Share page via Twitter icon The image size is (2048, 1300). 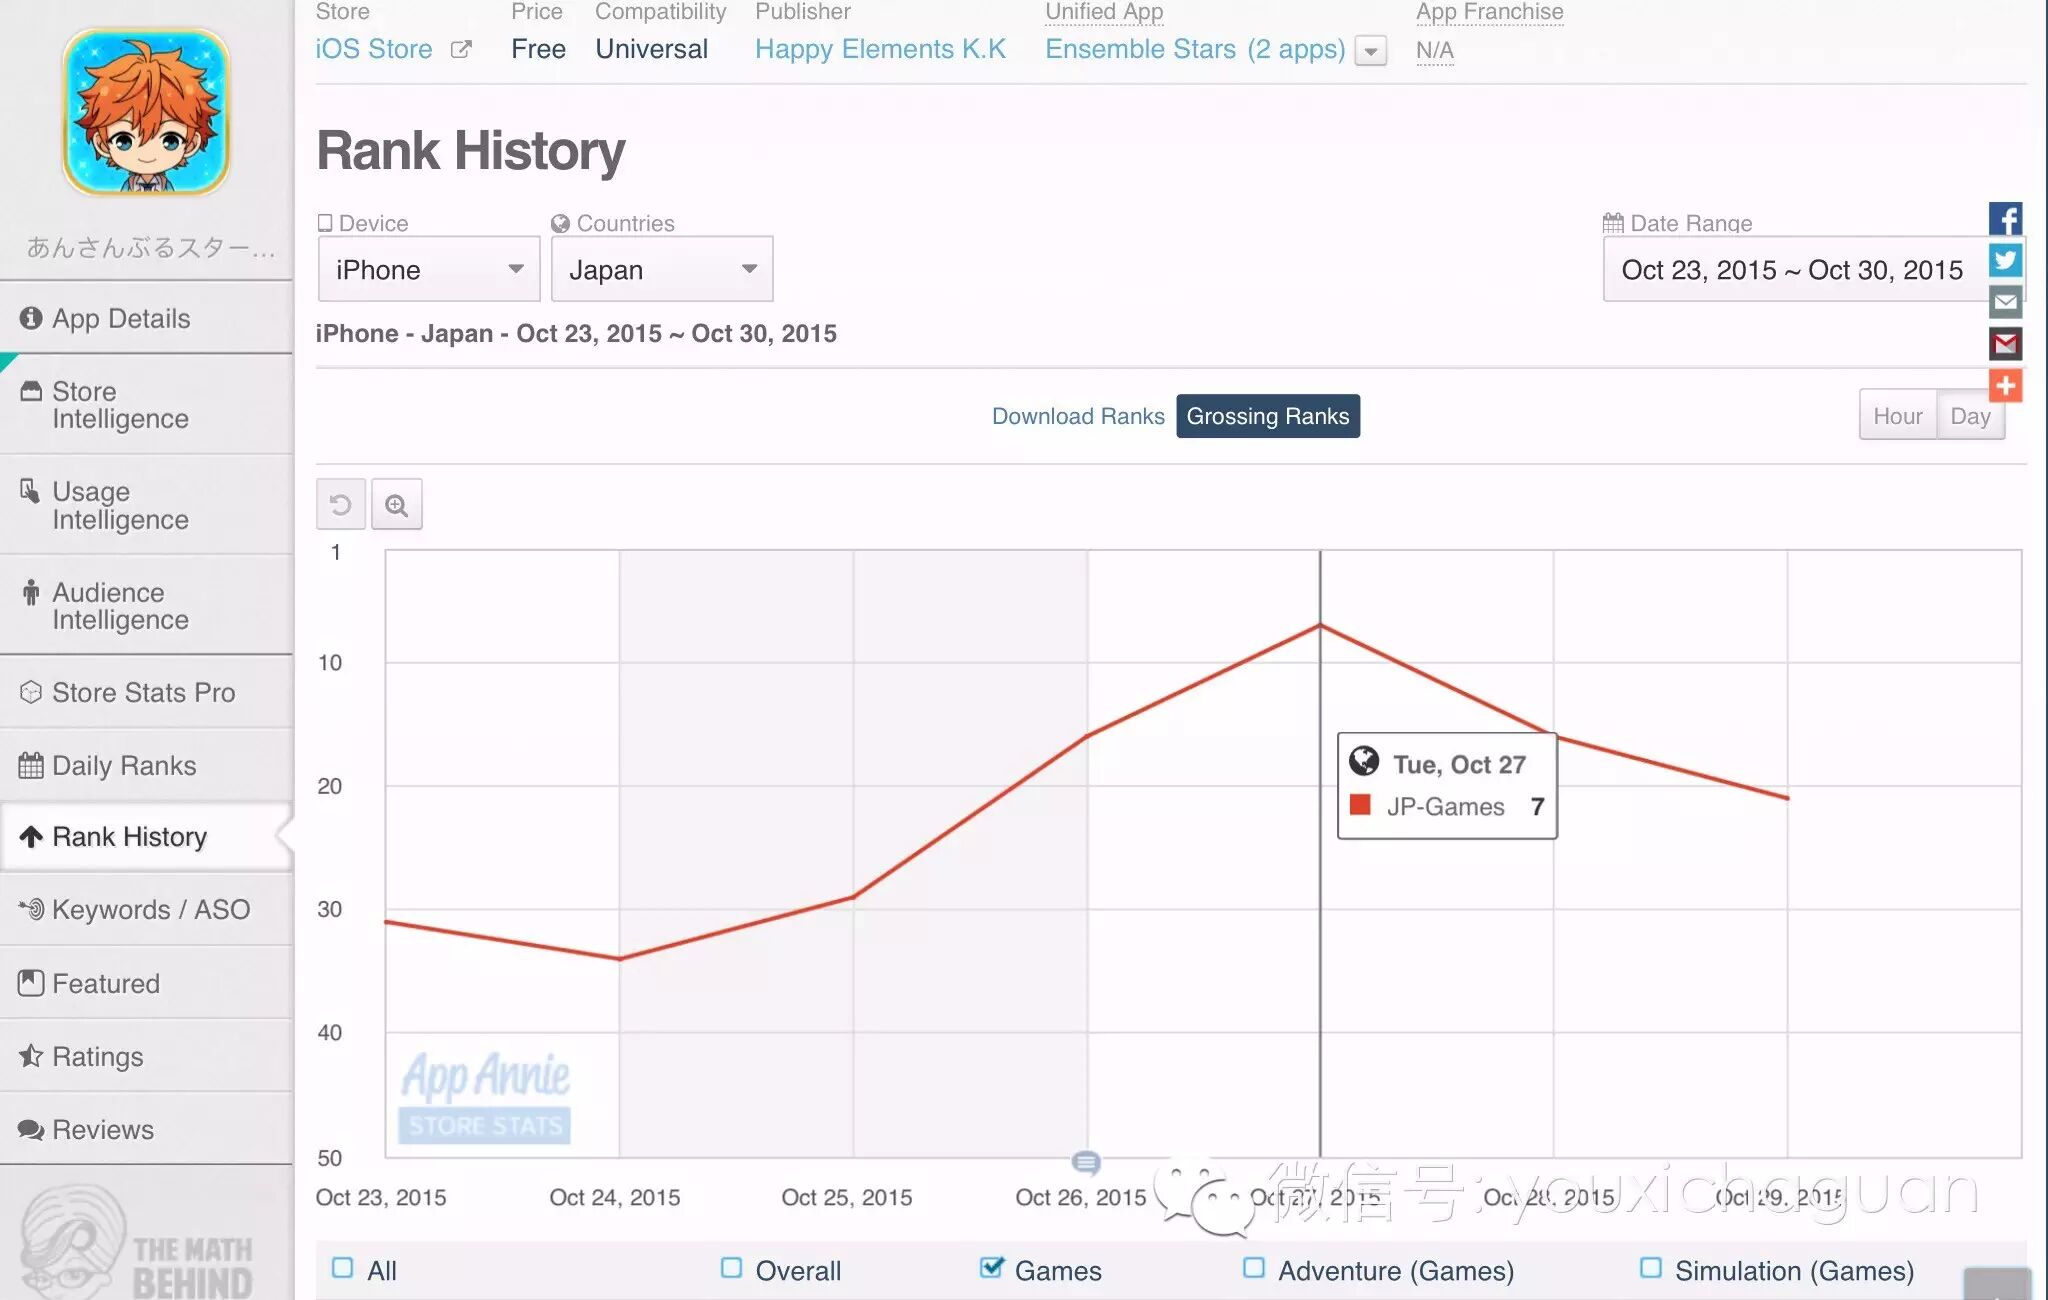(x=2005, y=261)
